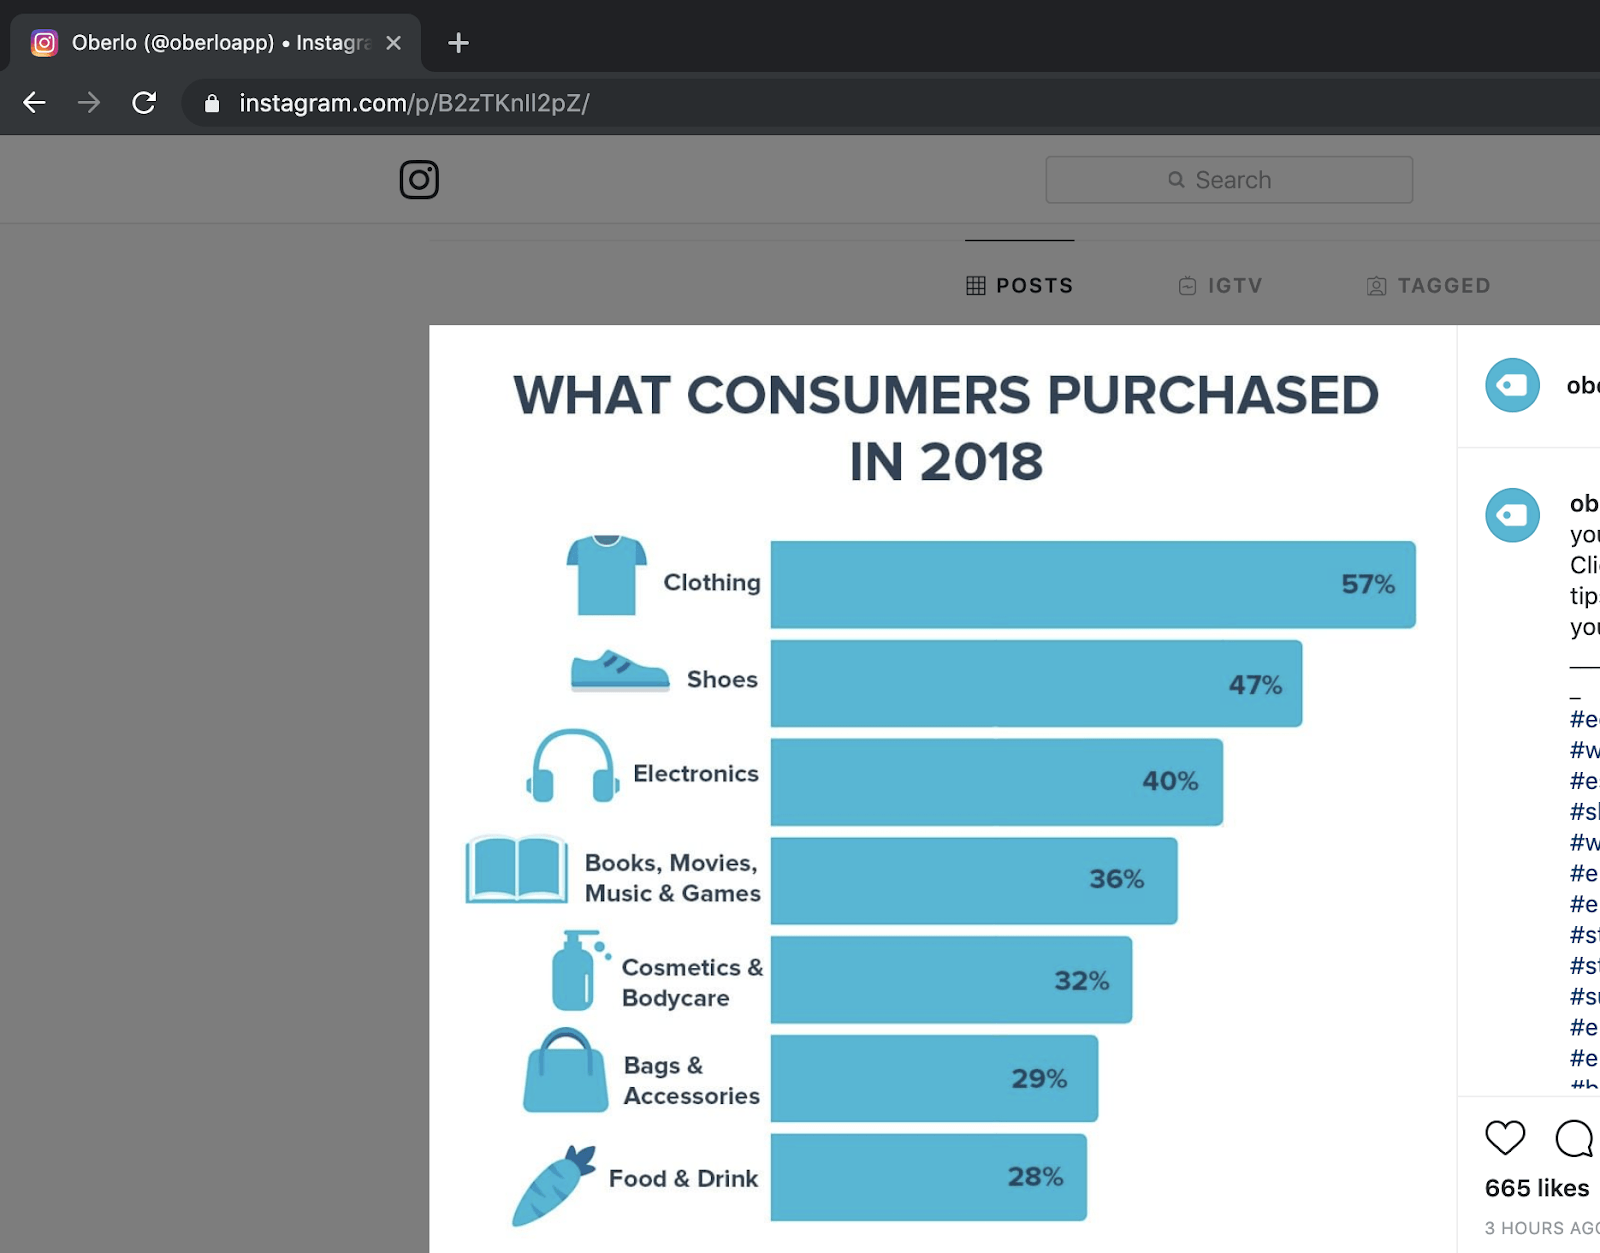
Task: Open Oberlo profile avatar in post header
Action: (x=1512, y=385)
